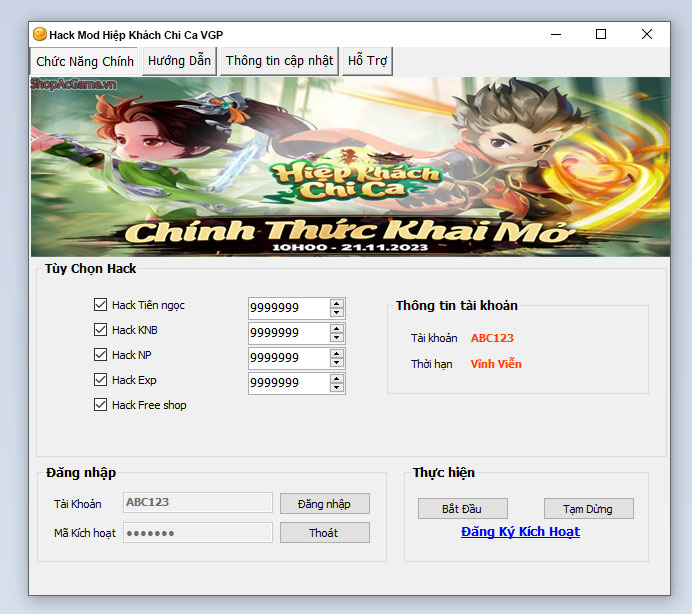Toggle the Hack KNB checkbox
The height and width of the screenshot is (616, 693).
[100, 330]
